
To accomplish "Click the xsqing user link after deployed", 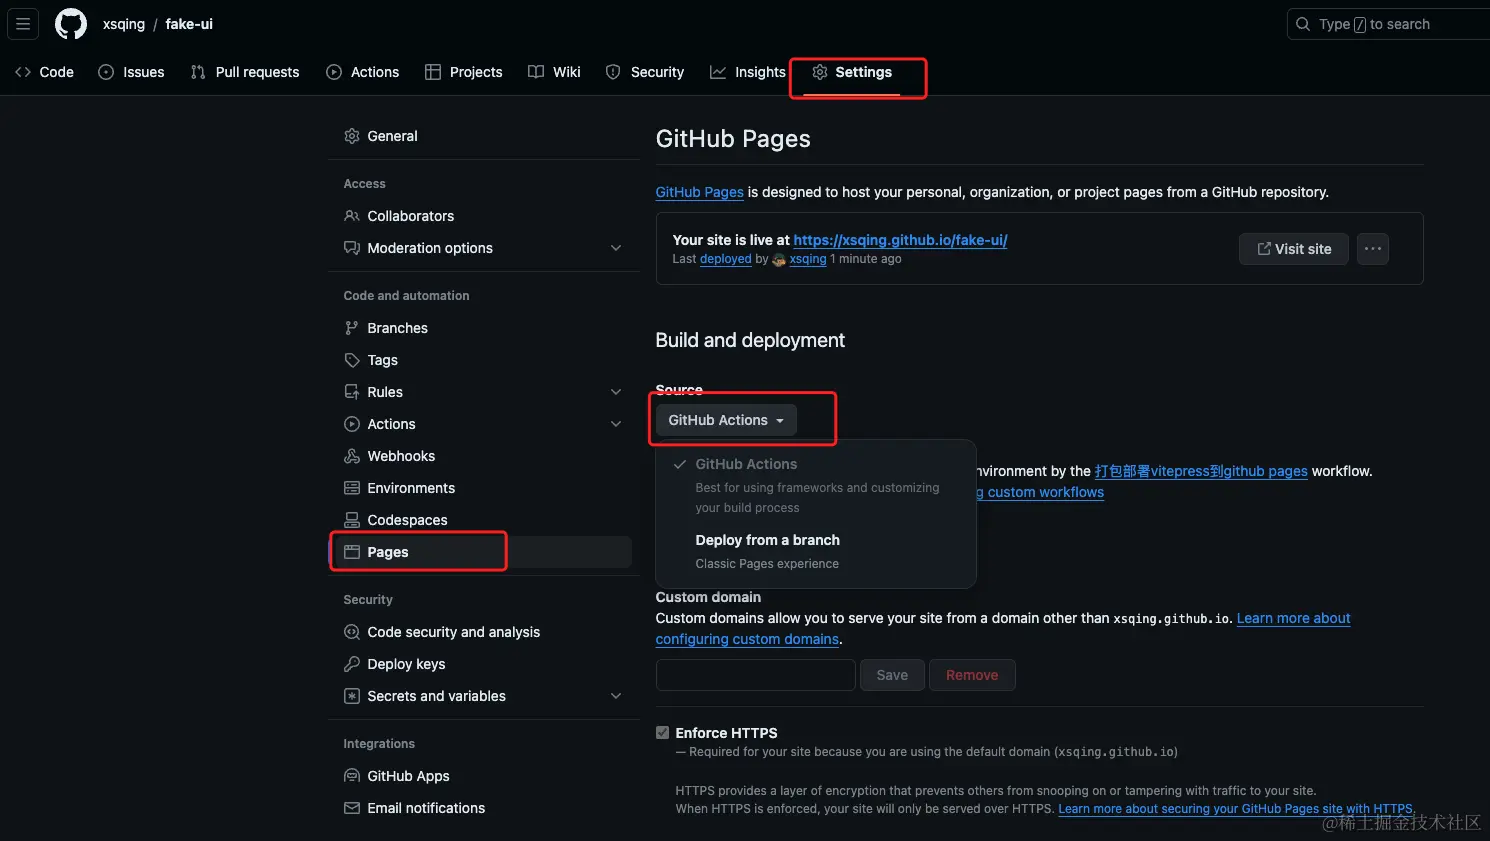I will (x=808, y=259).
